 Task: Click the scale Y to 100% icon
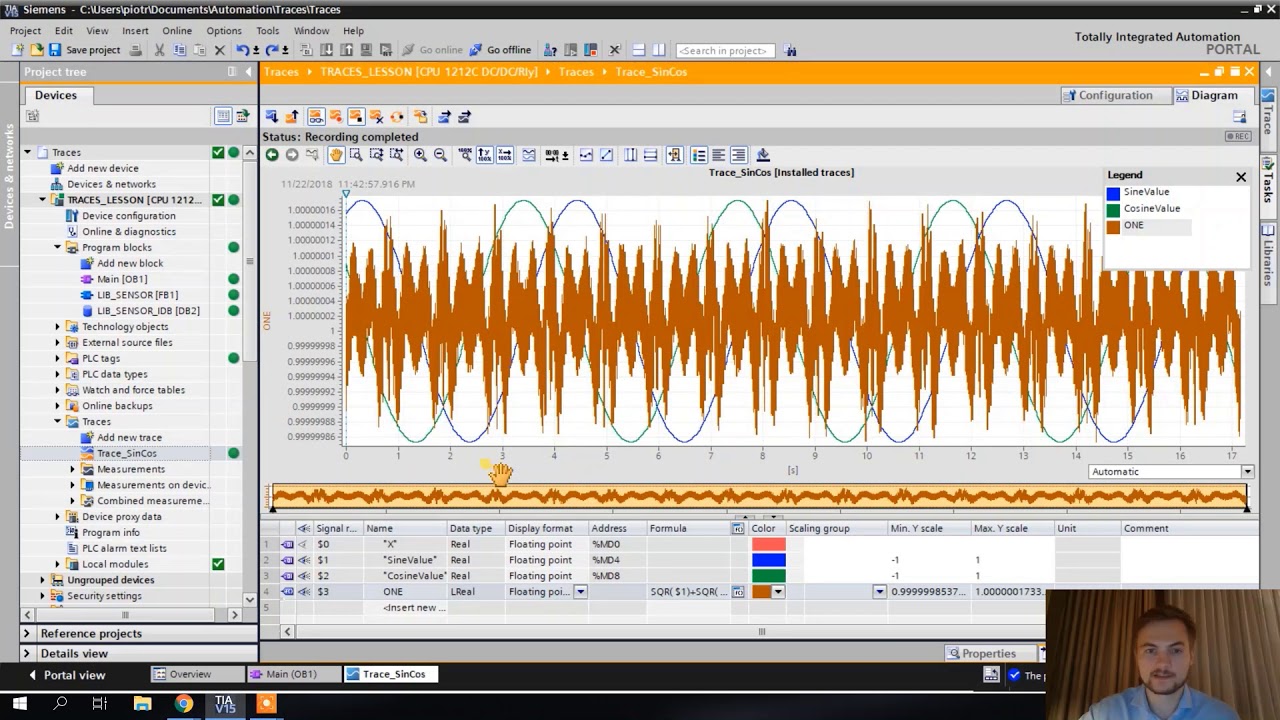click(484, 155)
